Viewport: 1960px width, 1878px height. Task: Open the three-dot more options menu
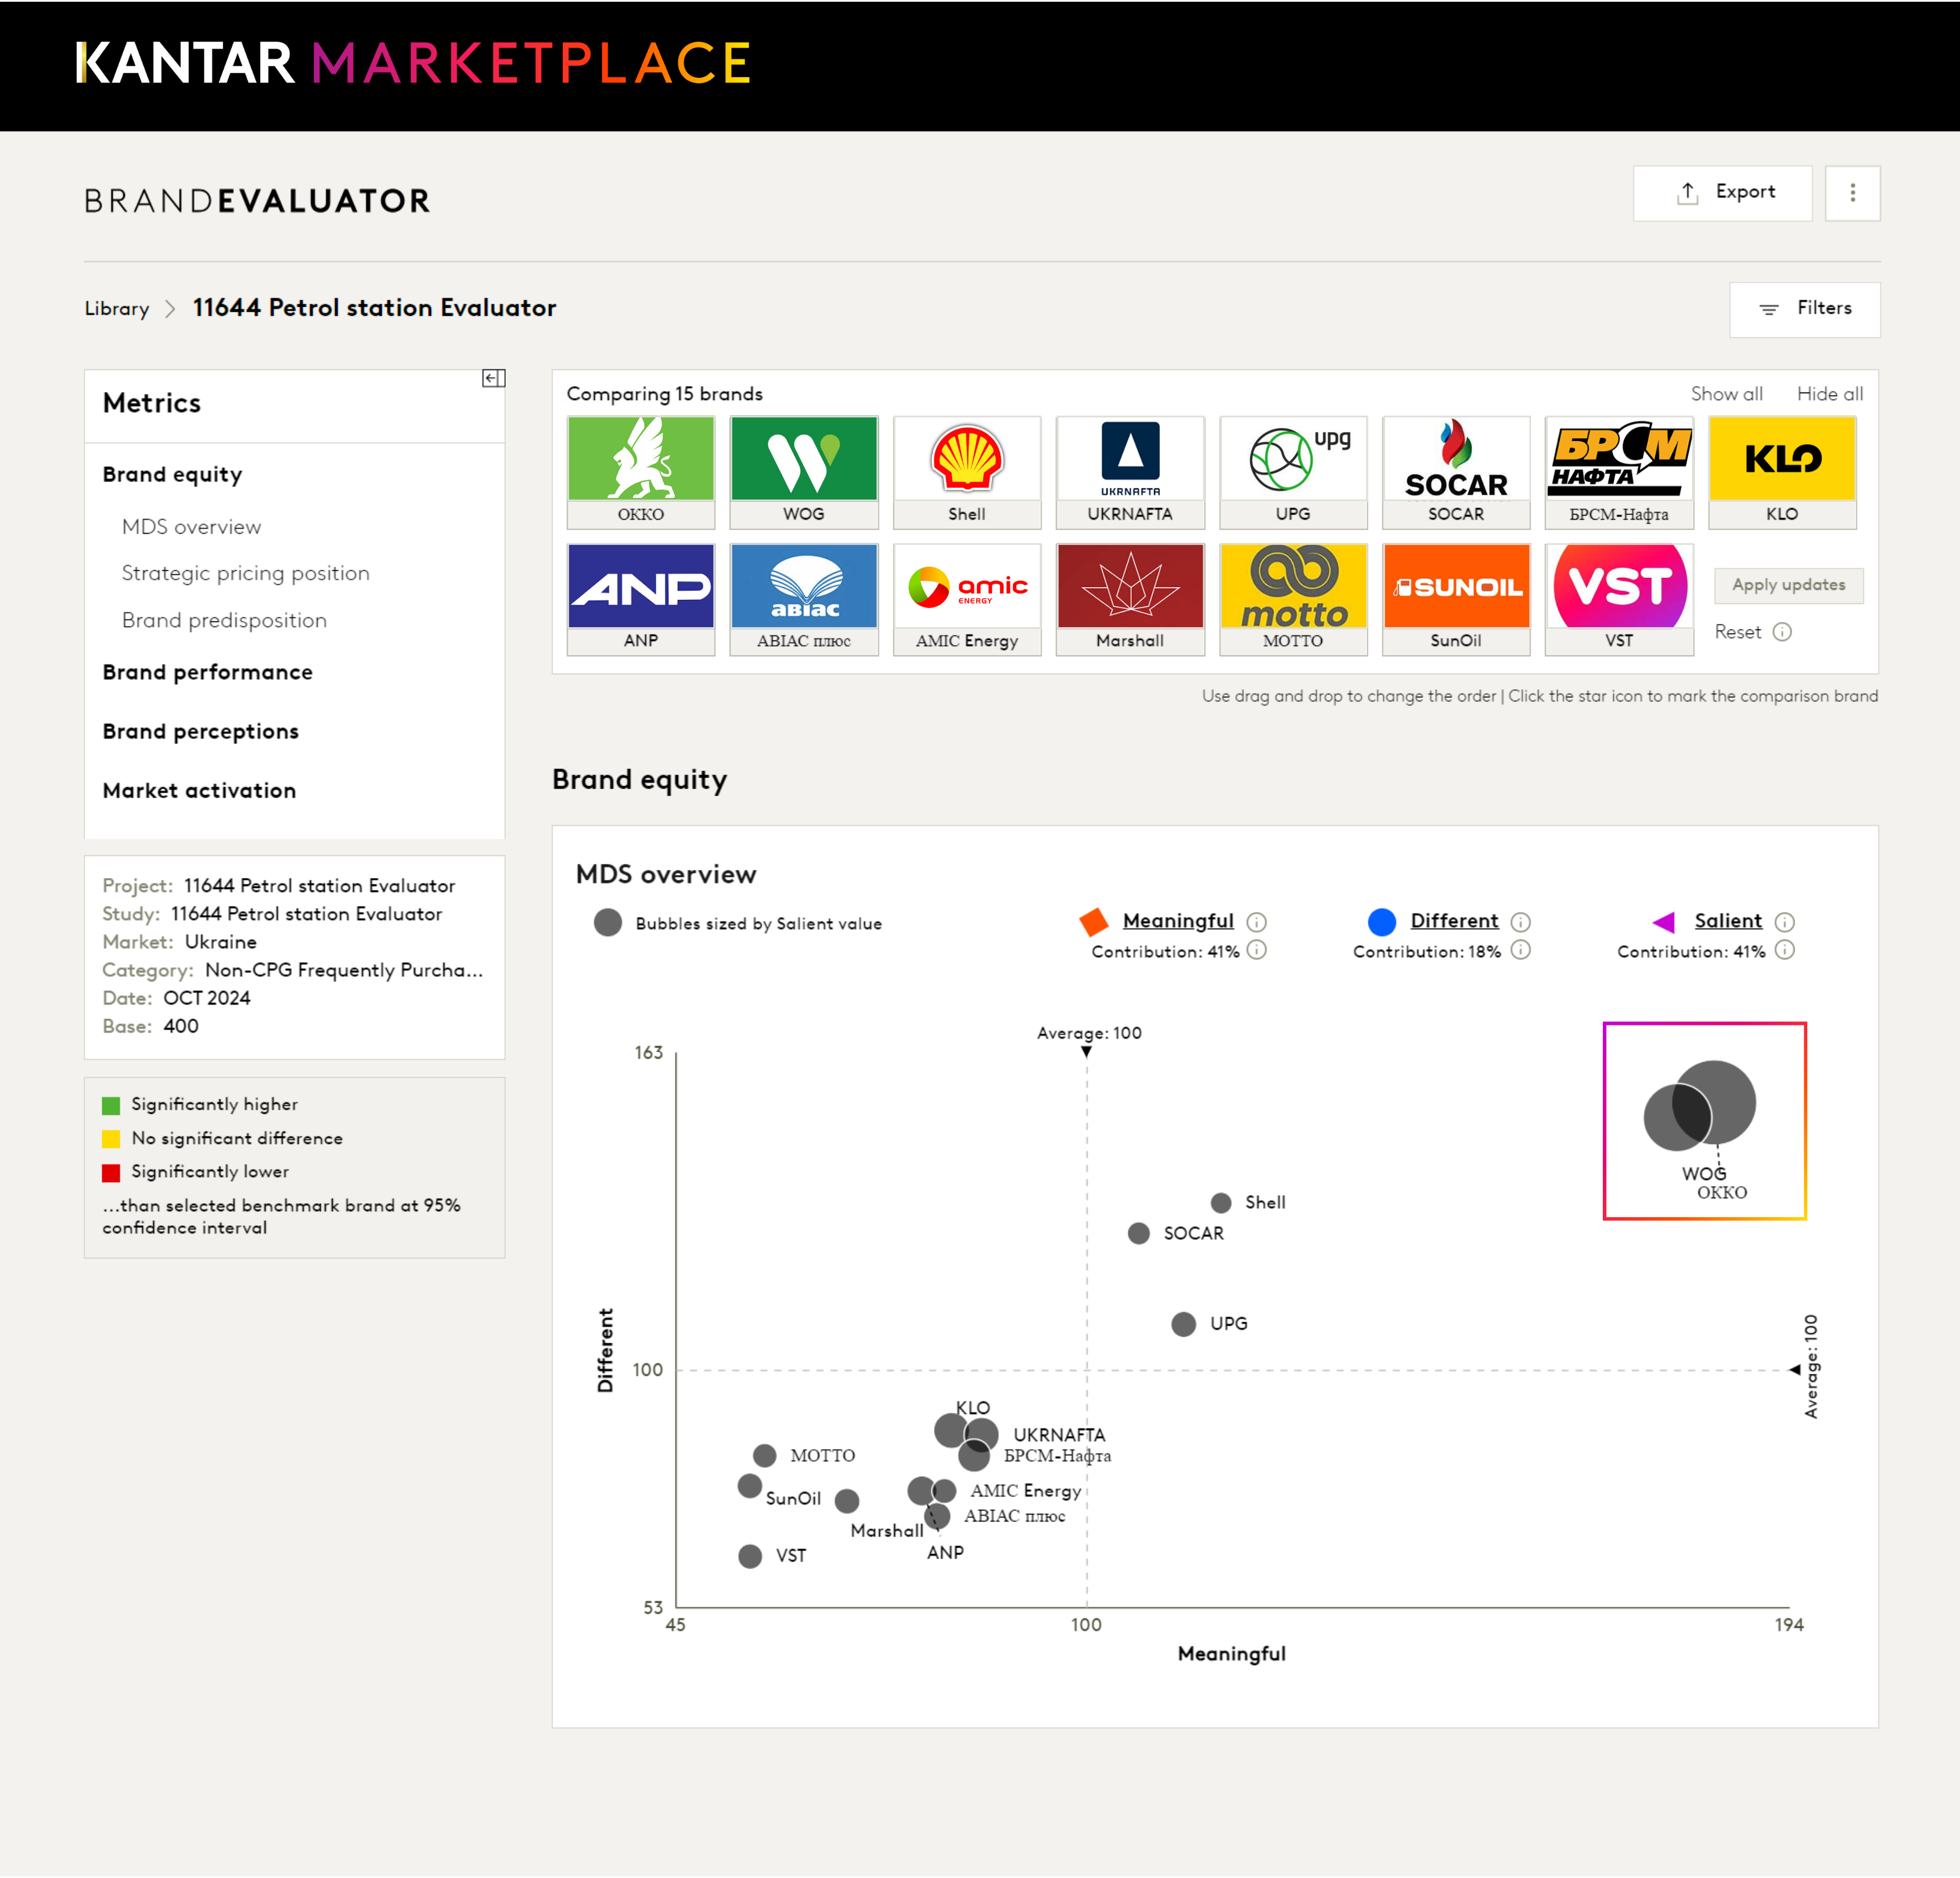pyautogui.click(x=1852, y=193)
